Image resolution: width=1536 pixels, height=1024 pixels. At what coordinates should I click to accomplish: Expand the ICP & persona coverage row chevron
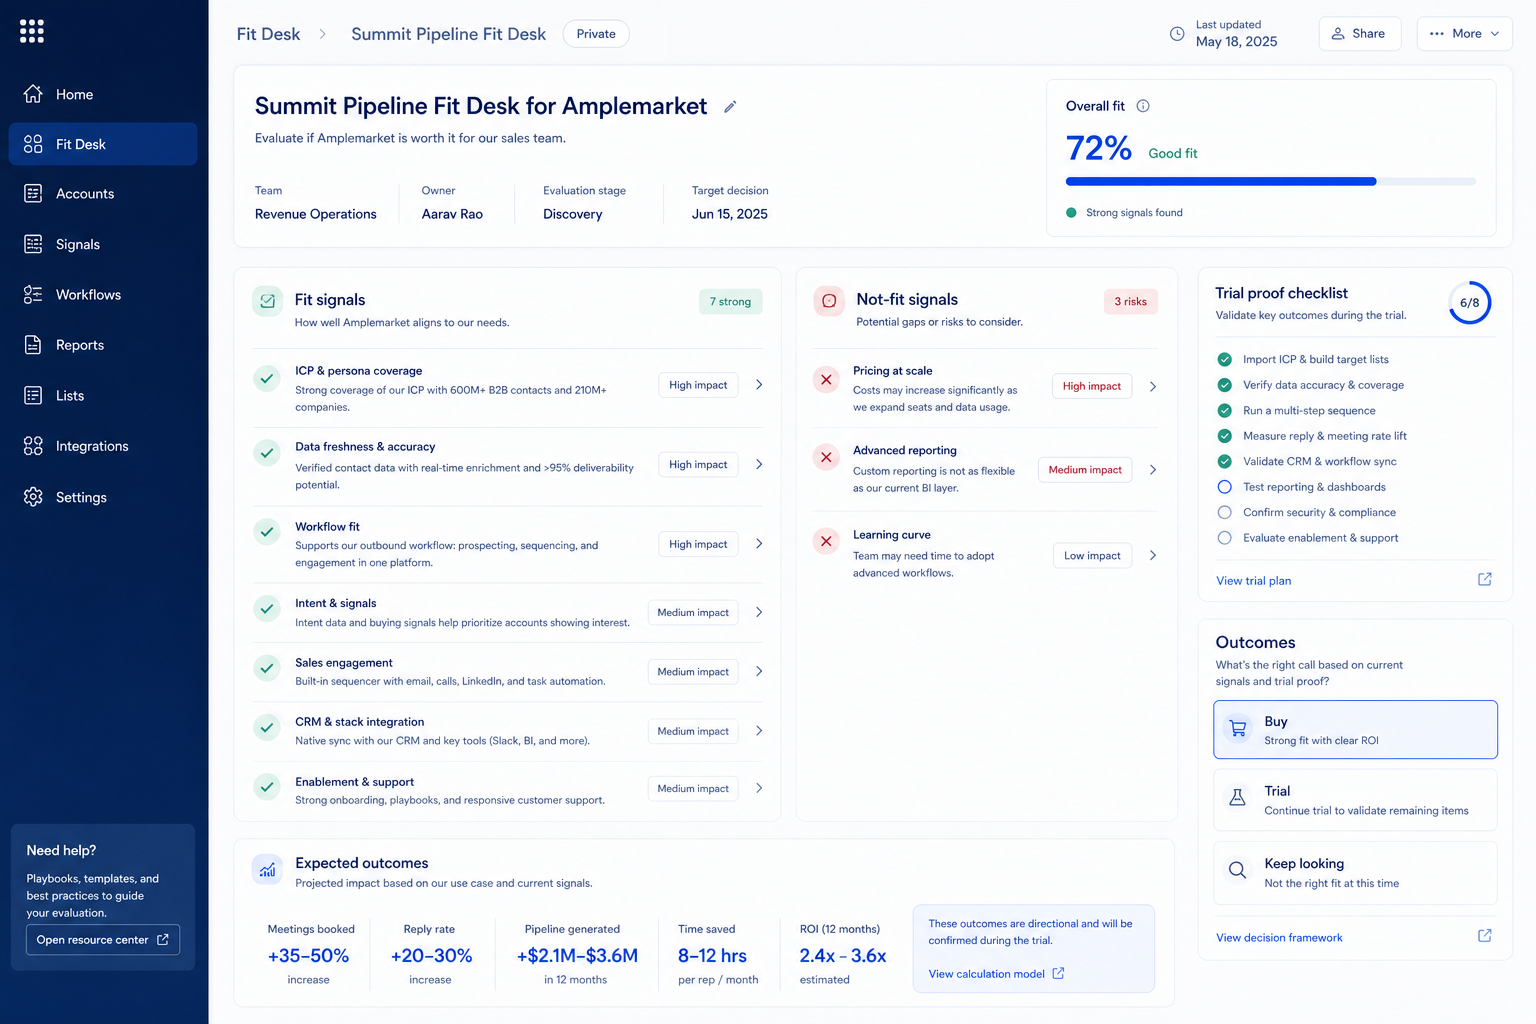pyautogui.click(x=759, y=385)
